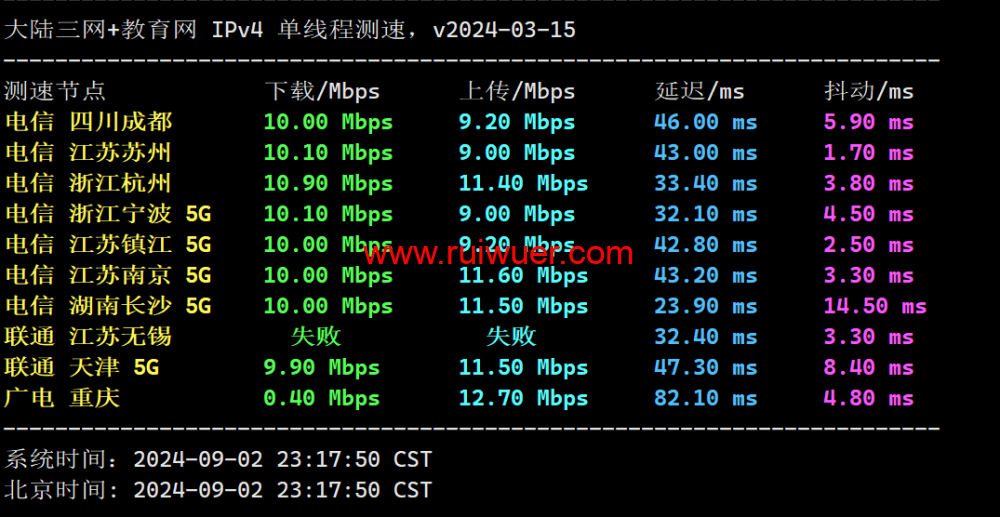Screen dimensions: 1000x517
Task: Click the 电信 浙江杭州 node name
Action: (89, 183)
